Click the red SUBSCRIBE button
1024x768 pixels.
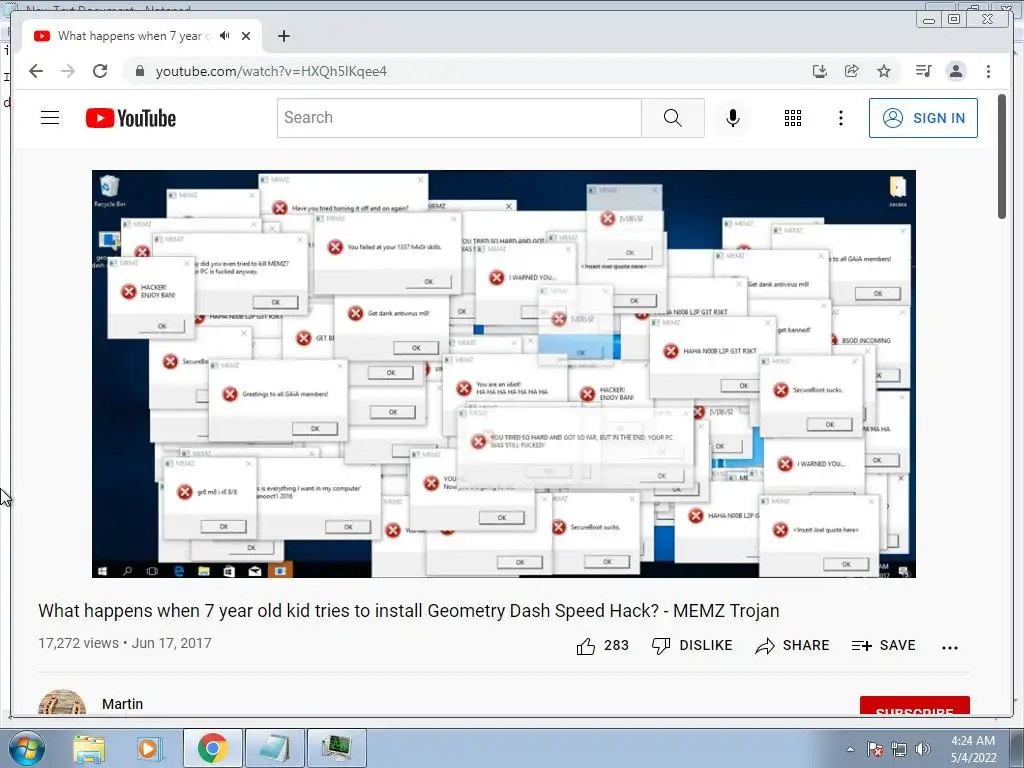[x=914, y=706]
